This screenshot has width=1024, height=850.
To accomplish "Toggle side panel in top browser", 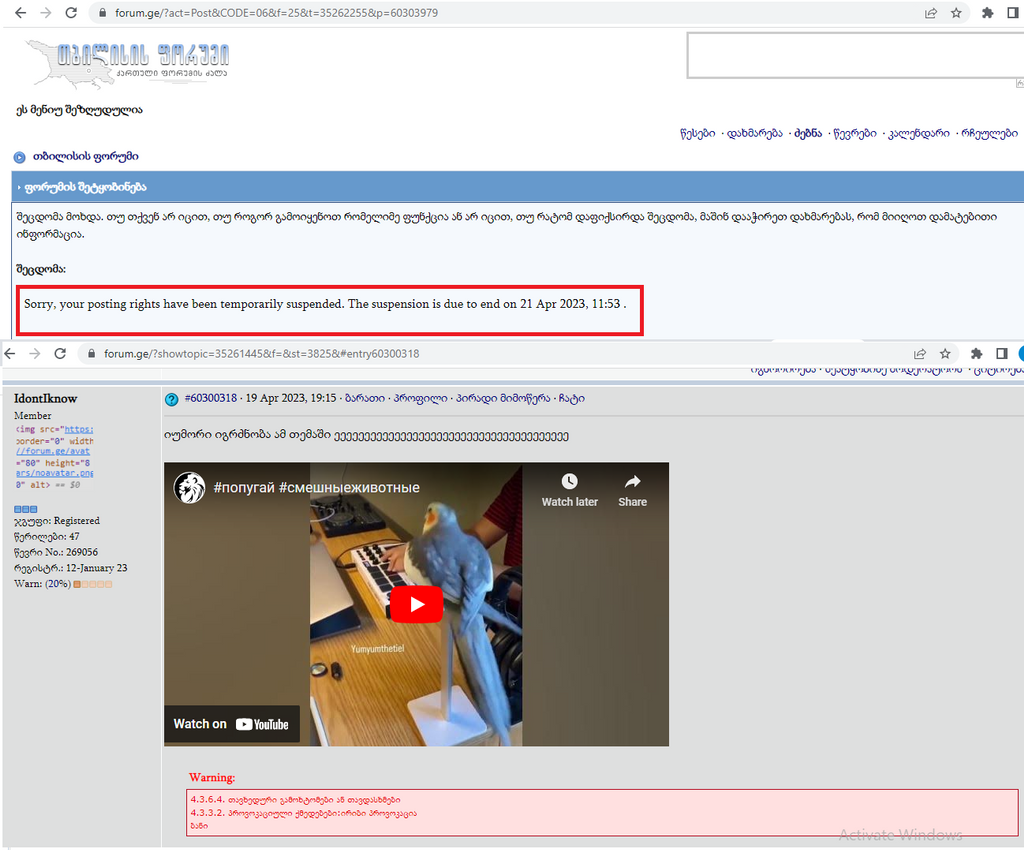I will [x=1013, y=13].
